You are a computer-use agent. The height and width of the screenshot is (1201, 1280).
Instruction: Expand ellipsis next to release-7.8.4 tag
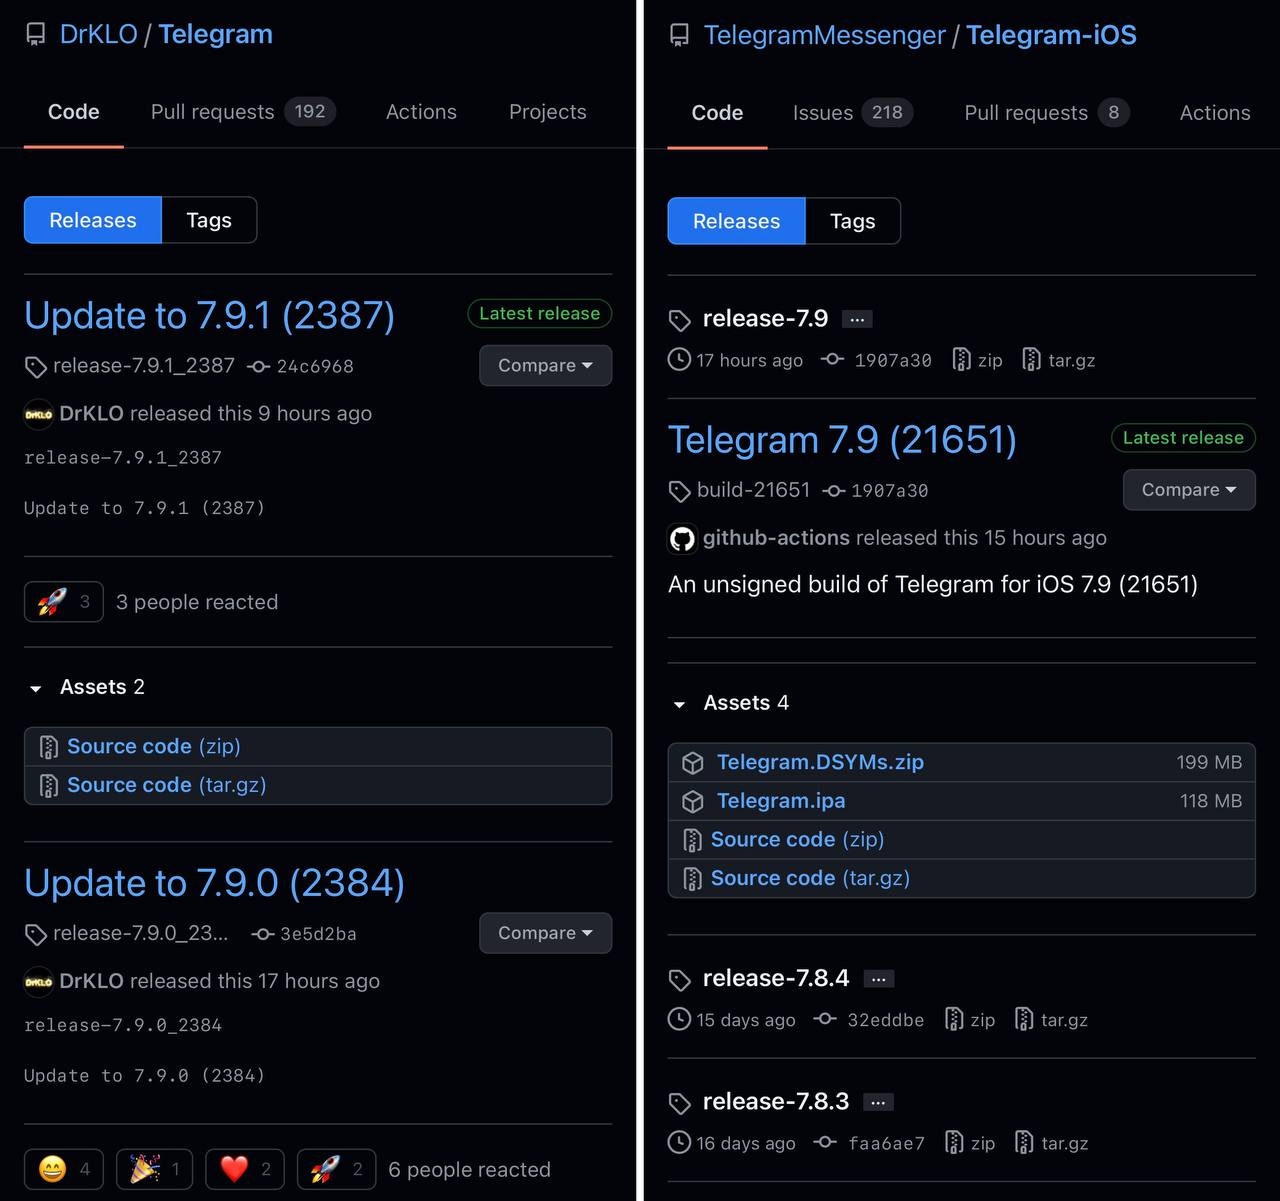point(878,979)
